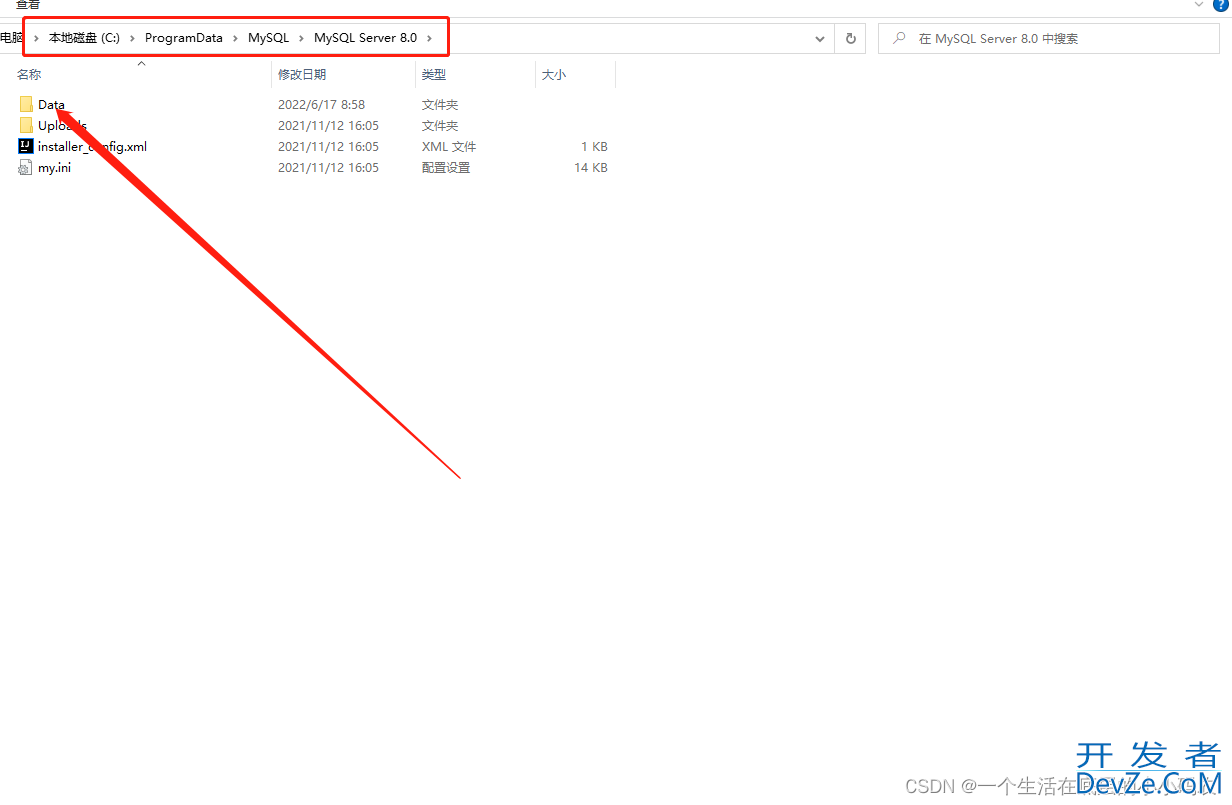Refresh the MySQL Server 8.0 folder view
Screen dimensions: 1232x805
851,38
